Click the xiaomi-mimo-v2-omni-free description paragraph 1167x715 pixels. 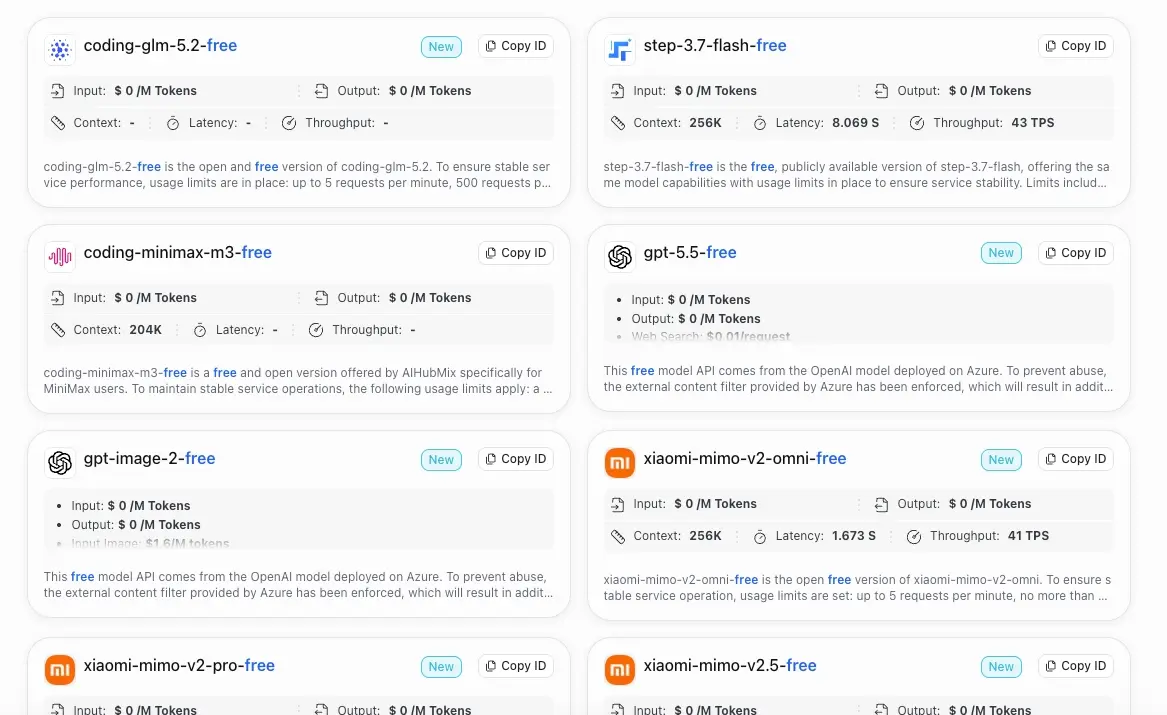point(857,588)
